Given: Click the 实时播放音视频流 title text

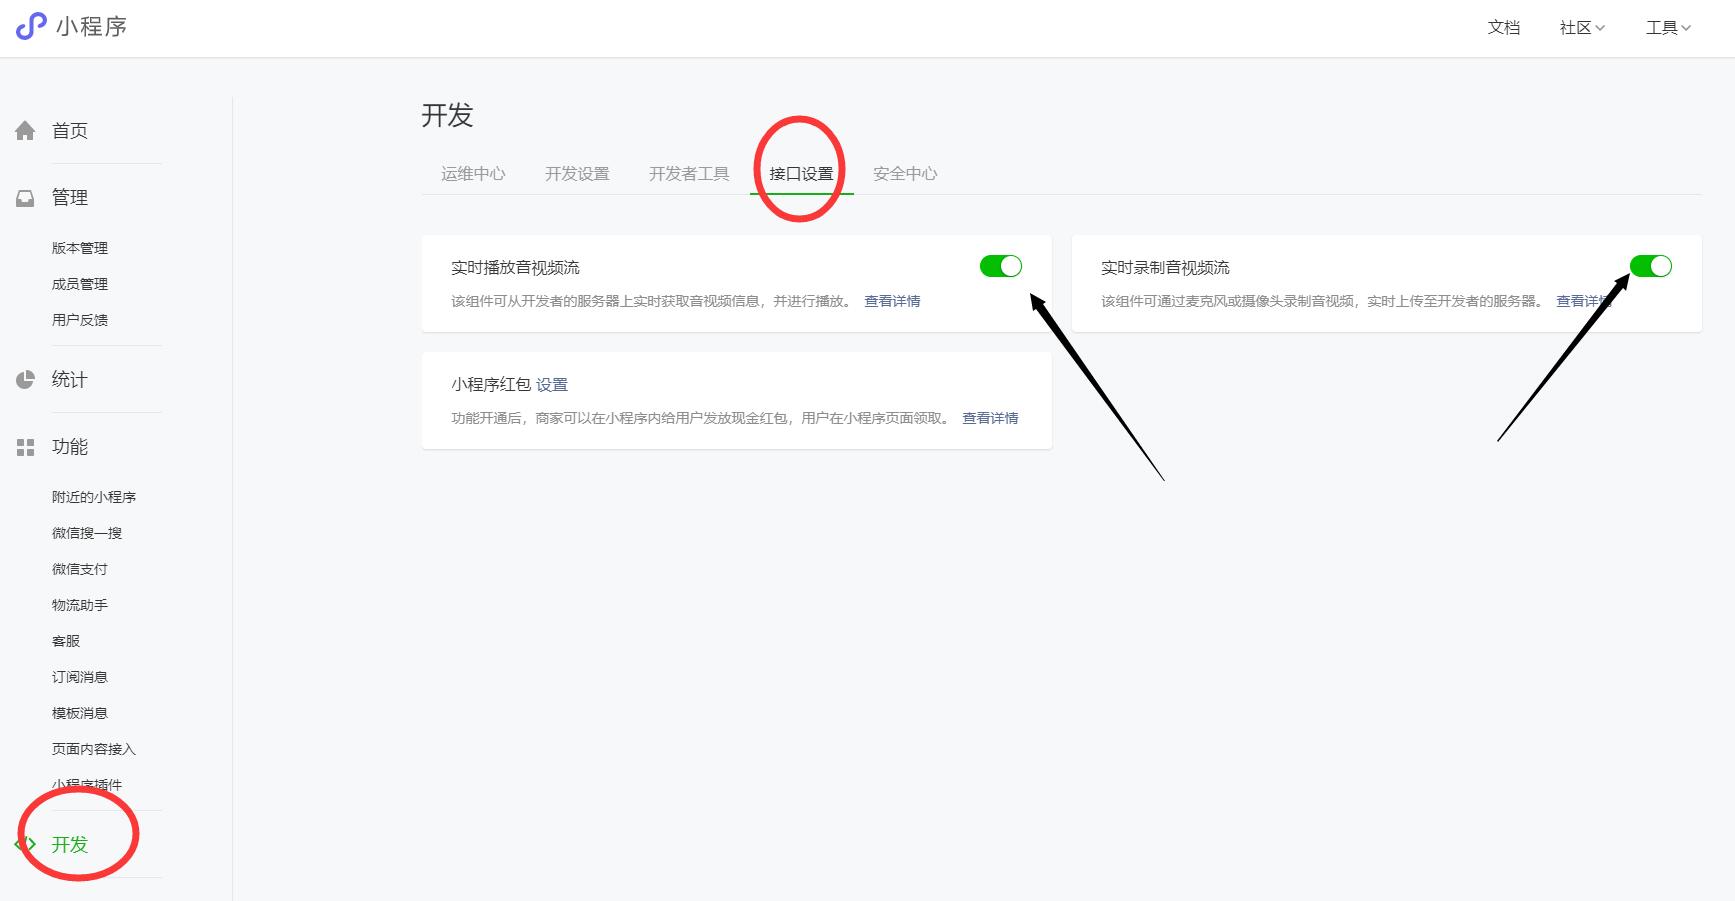Looking at the screenshot, I should pos(515,268).
